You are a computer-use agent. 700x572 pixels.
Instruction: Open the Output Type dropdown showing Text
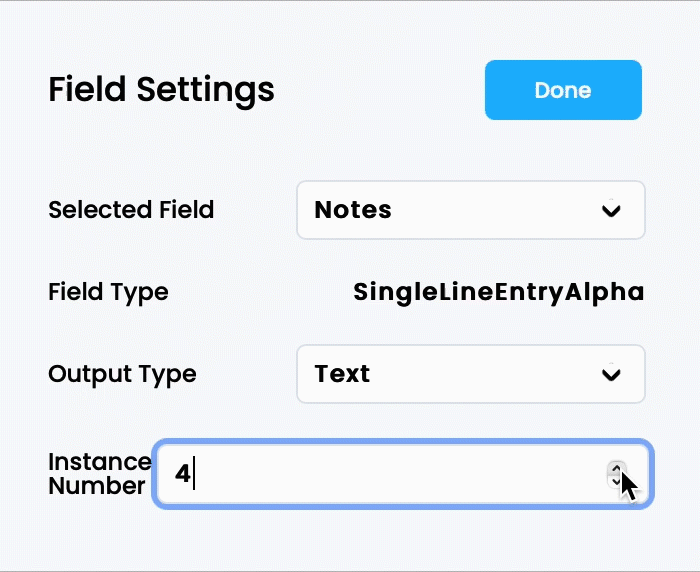[x=470, y=374]
